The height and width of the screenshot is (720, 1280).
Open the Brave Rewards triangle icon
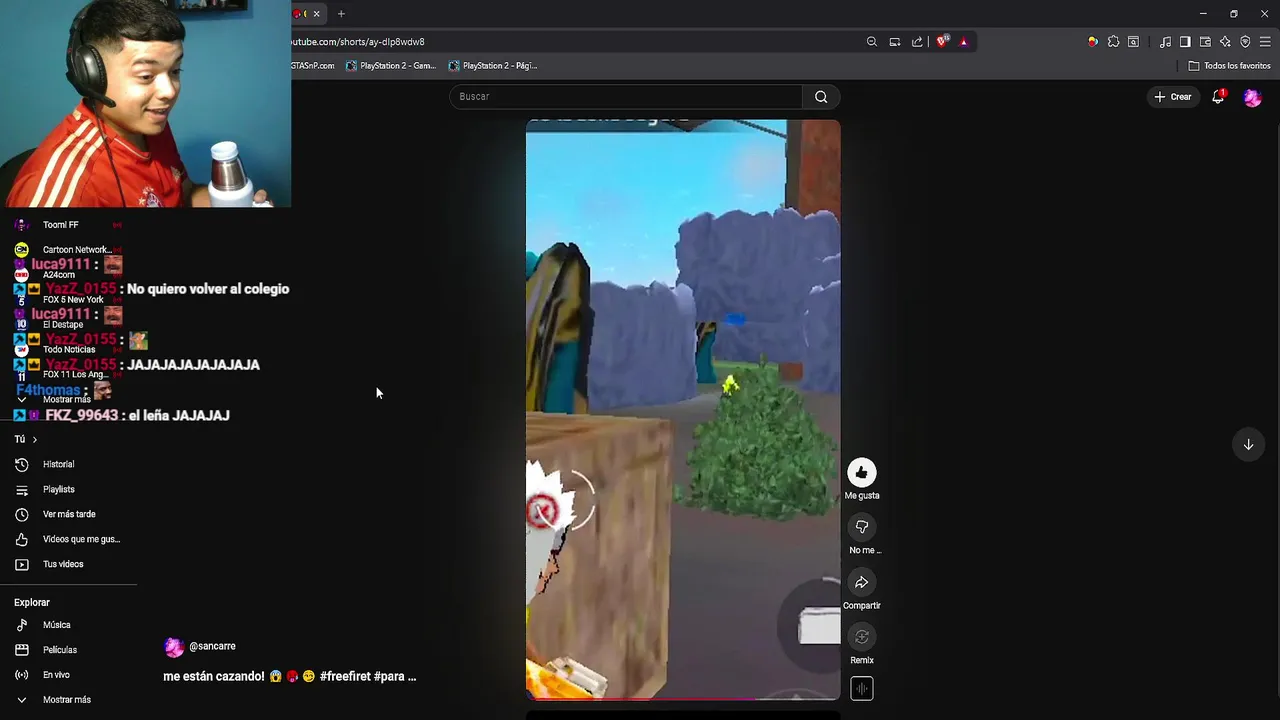click(963, 42)
